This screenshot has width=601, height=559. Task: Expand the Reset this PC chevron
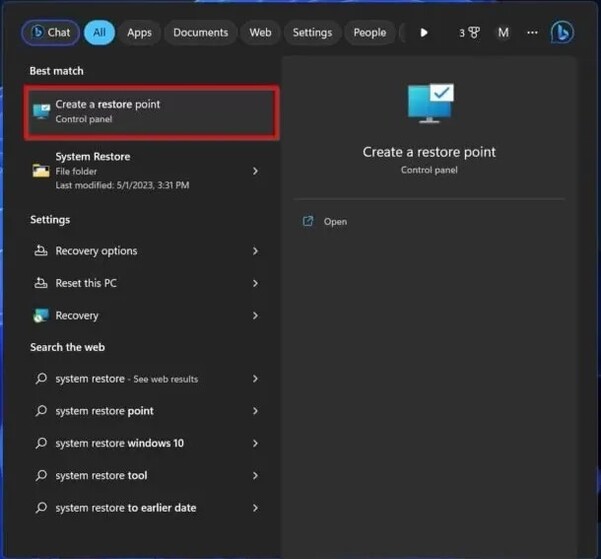tap(255, 283)
